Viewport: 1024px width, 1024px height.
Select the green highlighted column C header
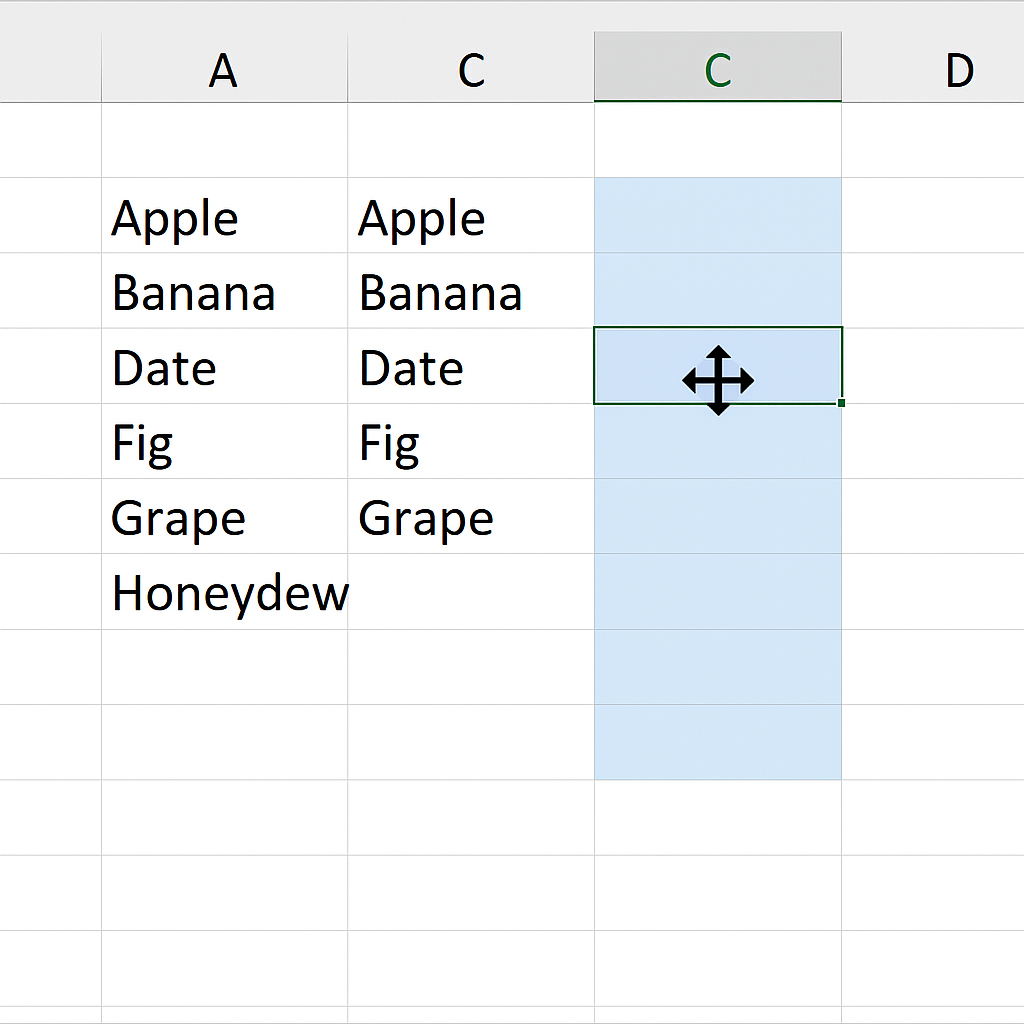pyautogui.click(x=718, y=67)
